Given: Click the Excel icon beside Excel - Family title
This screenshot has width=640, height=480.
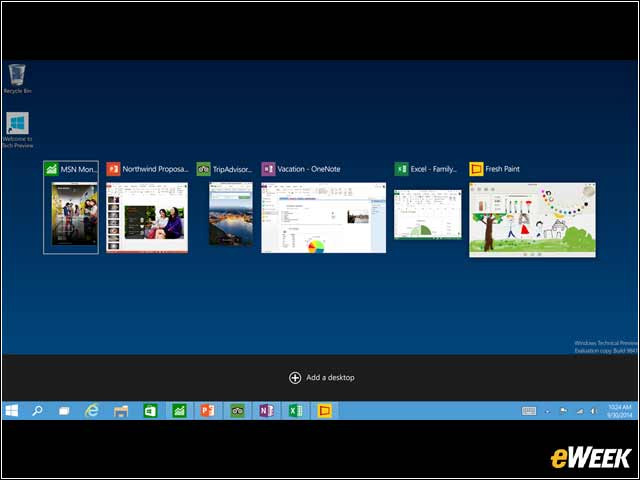Looking at the screenshot, I should (401, 169).
